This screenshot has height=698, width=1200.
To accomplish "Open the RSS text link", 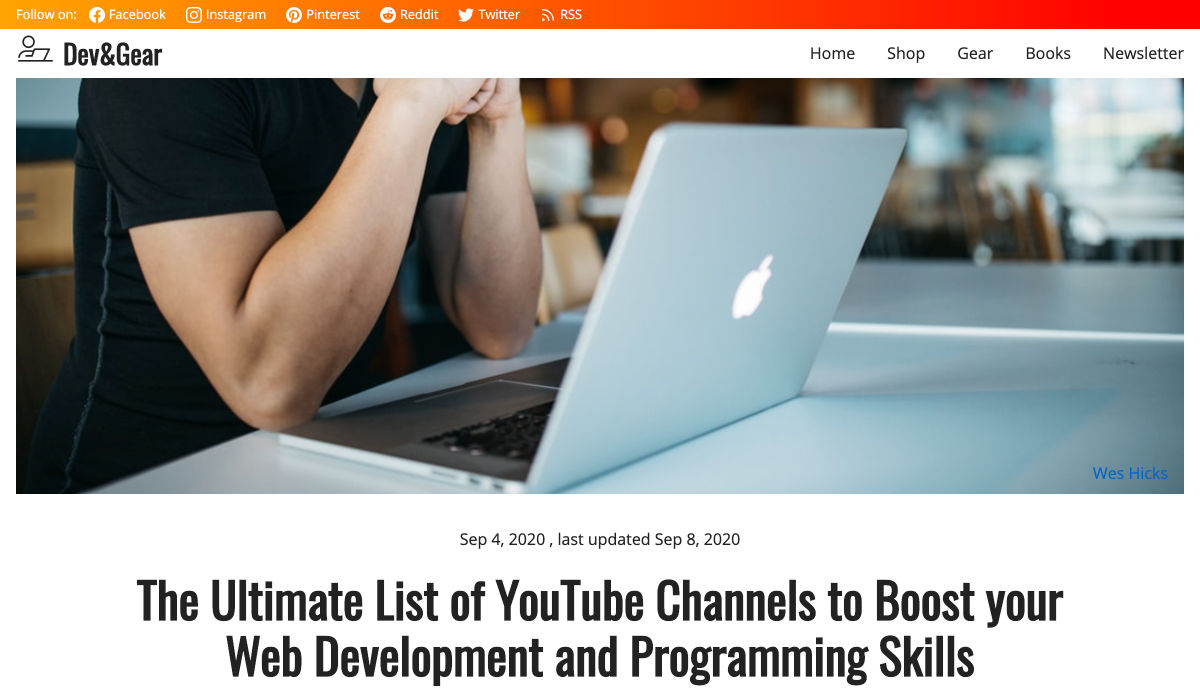I will point(571,15).
